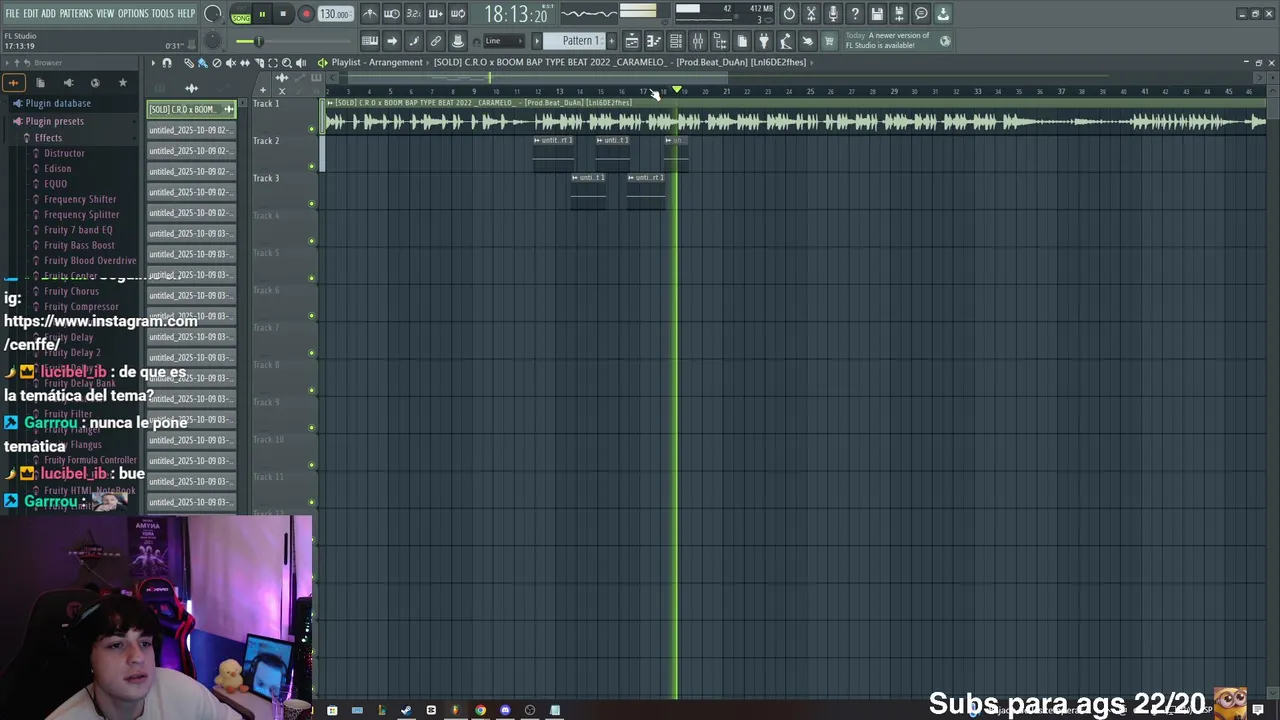Toggle link to controller chain icon

pyautogui.click(x=436, y=41)
